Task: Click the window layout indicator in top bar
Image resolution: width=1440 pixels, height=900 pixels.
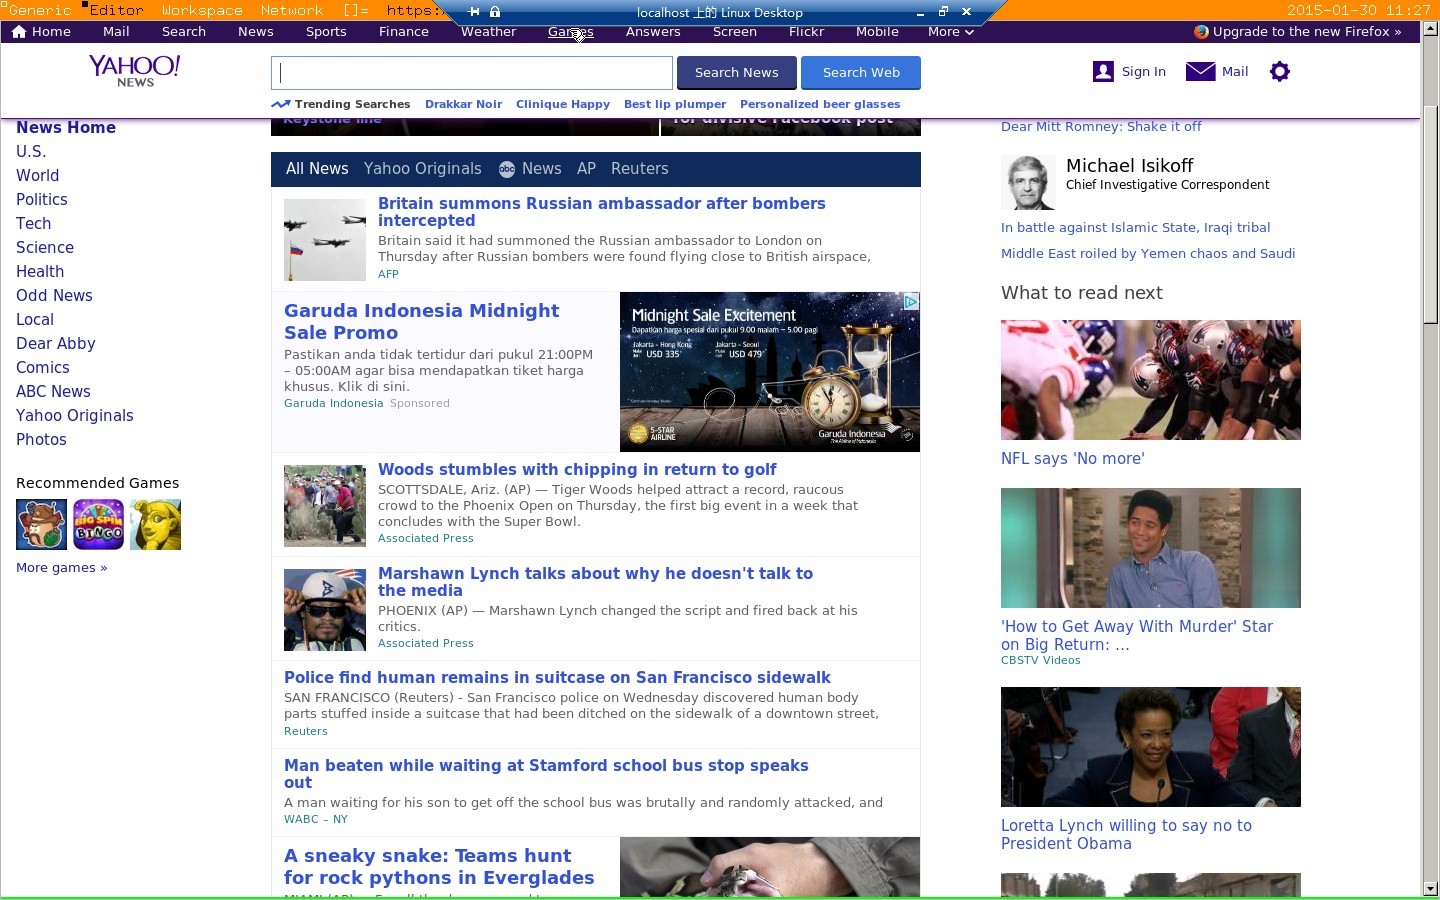Action: (356, 10)
